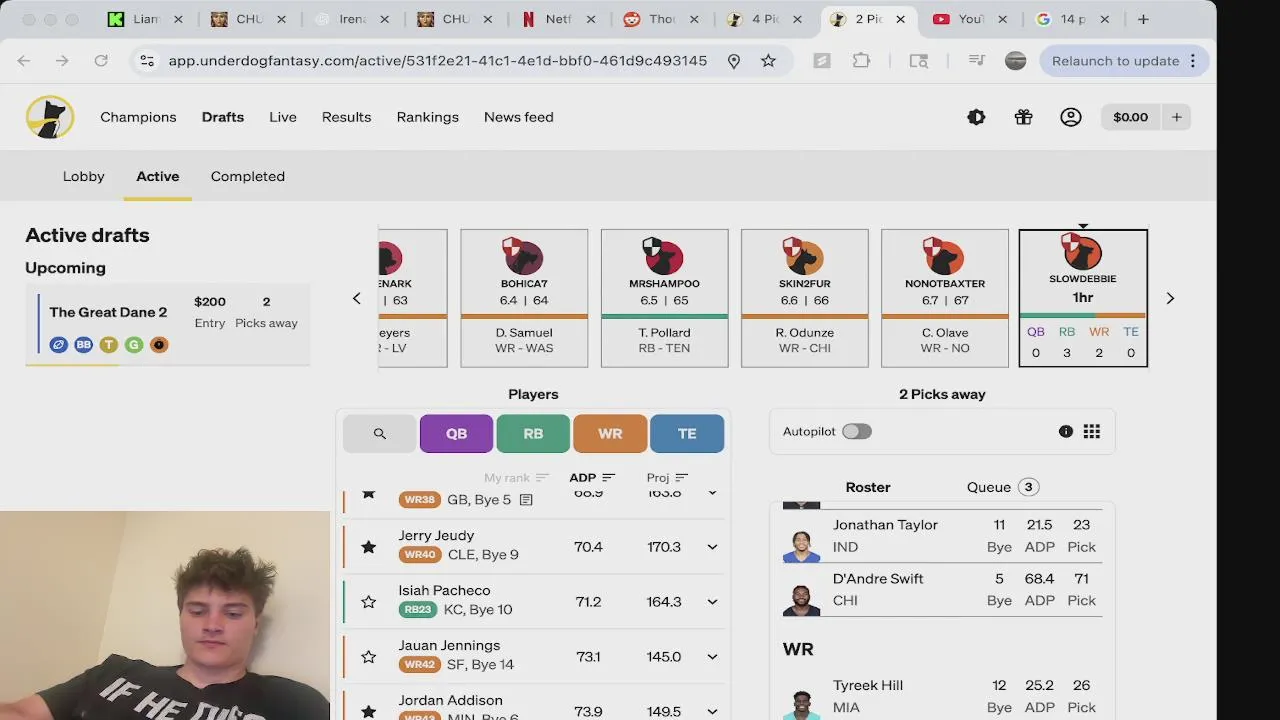The image size is (1280, 720).
Task: Show the Roster tab
Action: click(x=868, y=487)
